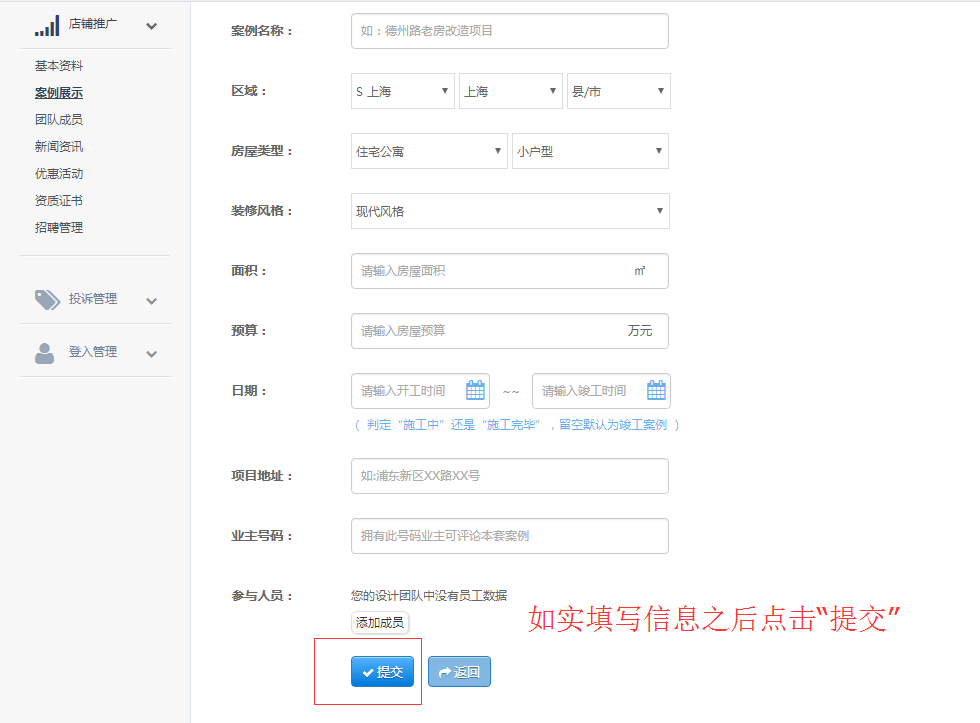
Task: Expand the 登入管理 section chevron
Action: click(x=151, y=352)
